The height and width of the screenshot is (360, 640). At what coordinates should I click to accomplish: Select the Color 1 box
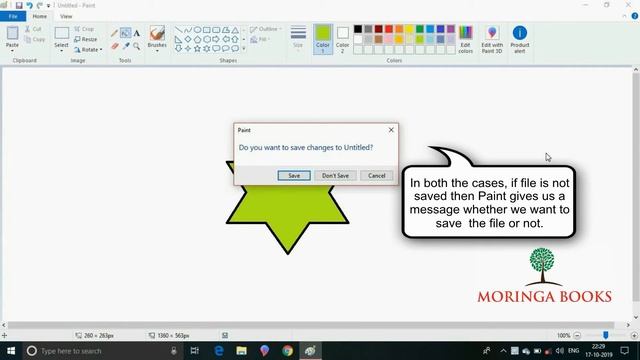[322, 39]
